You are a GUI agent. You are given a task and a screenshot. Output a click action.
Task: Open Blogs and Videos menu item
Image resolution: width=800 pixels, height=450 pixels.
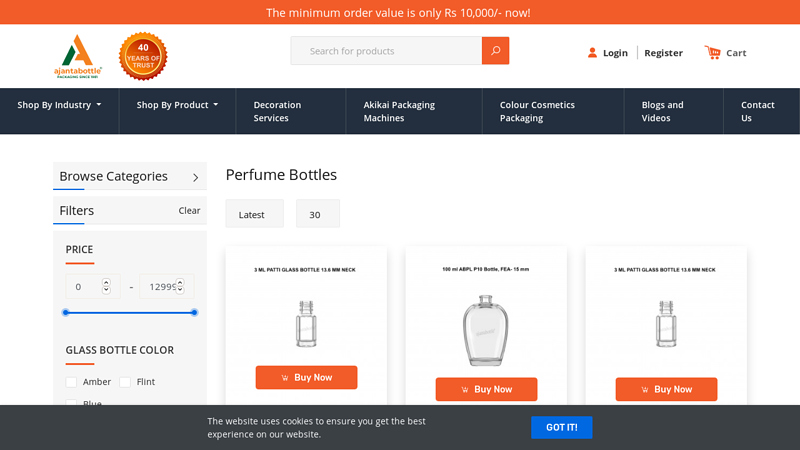pyautogui.click(x=662, y=111)
